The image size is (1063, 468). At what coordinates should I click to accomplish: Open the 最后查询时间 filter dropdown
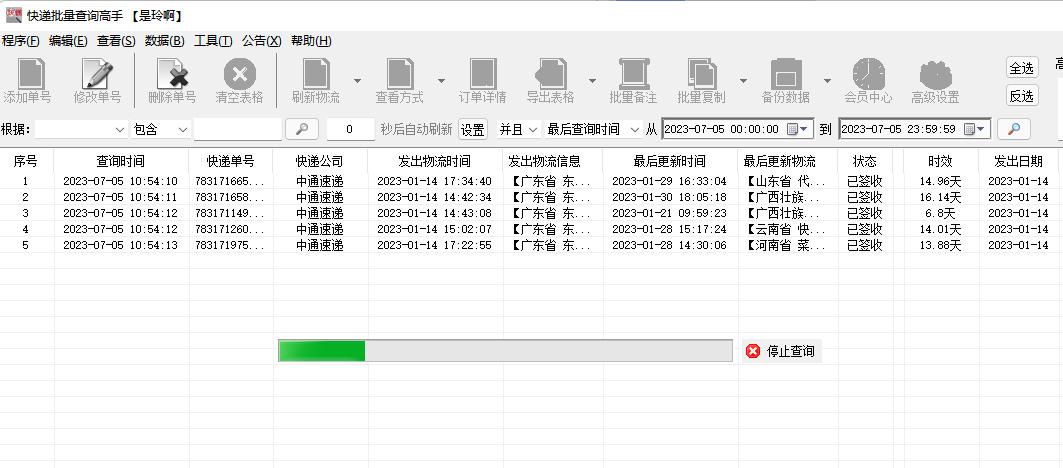[593, 129]
